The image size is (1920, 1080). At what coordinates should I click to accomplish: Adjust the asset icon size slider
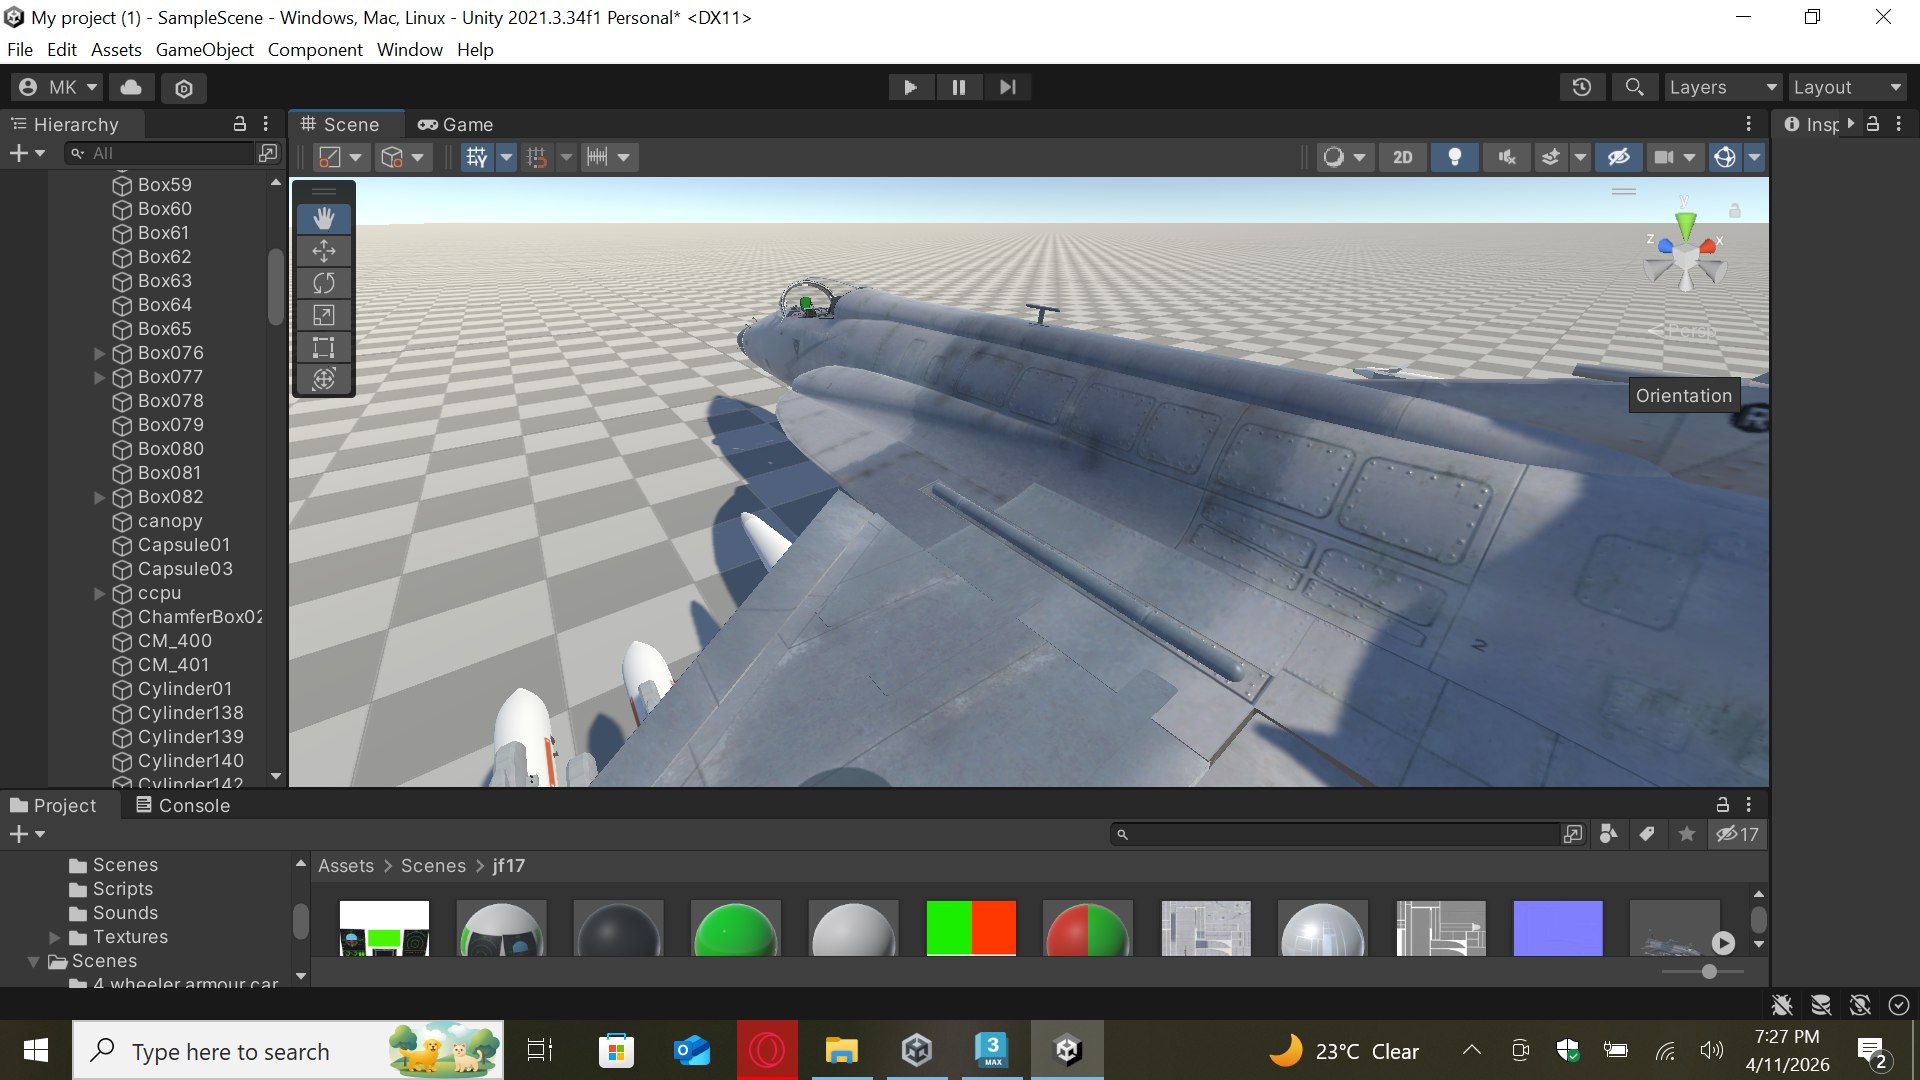point(1708,972)
